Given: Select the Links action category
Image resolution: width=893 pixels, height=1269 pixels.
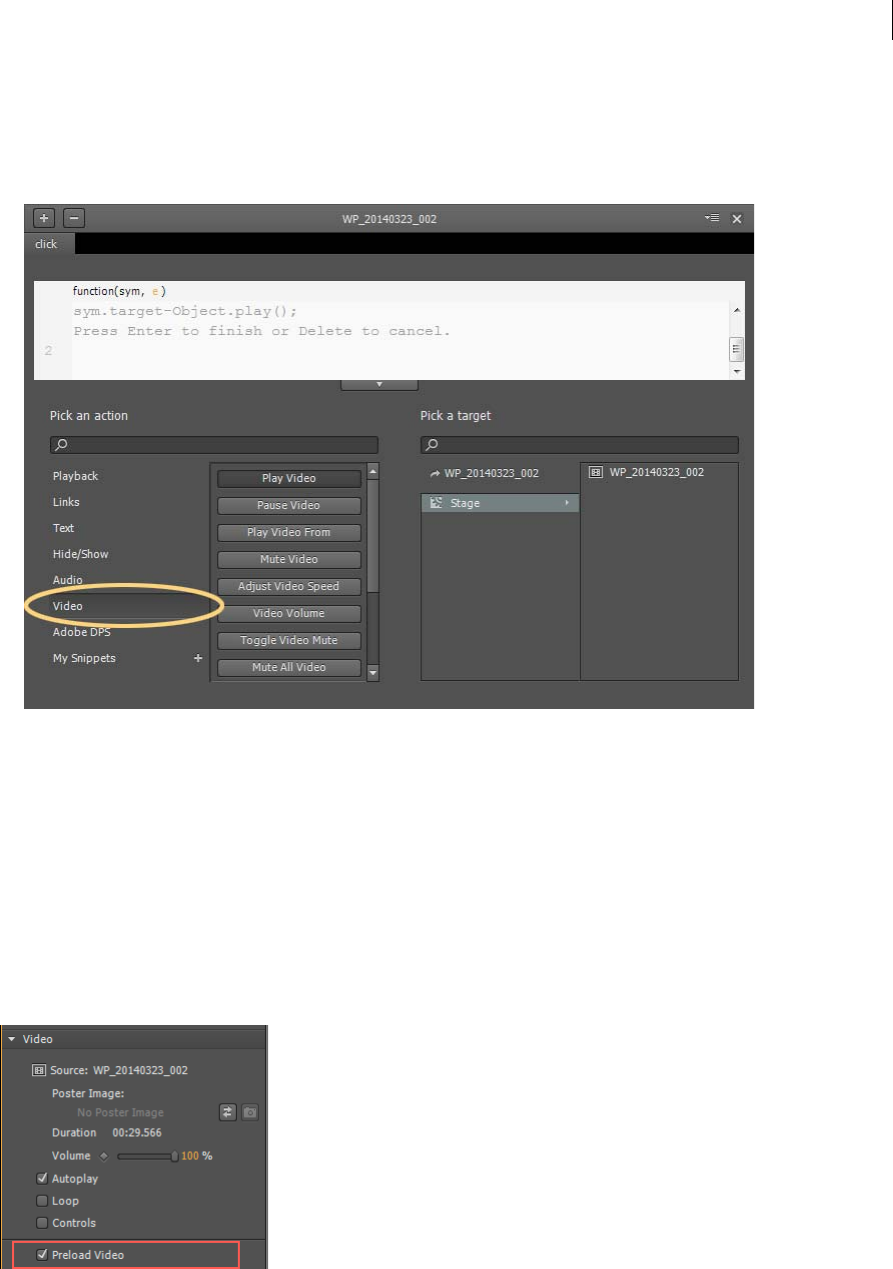Looking at the screenshot, I should point(66,502).
